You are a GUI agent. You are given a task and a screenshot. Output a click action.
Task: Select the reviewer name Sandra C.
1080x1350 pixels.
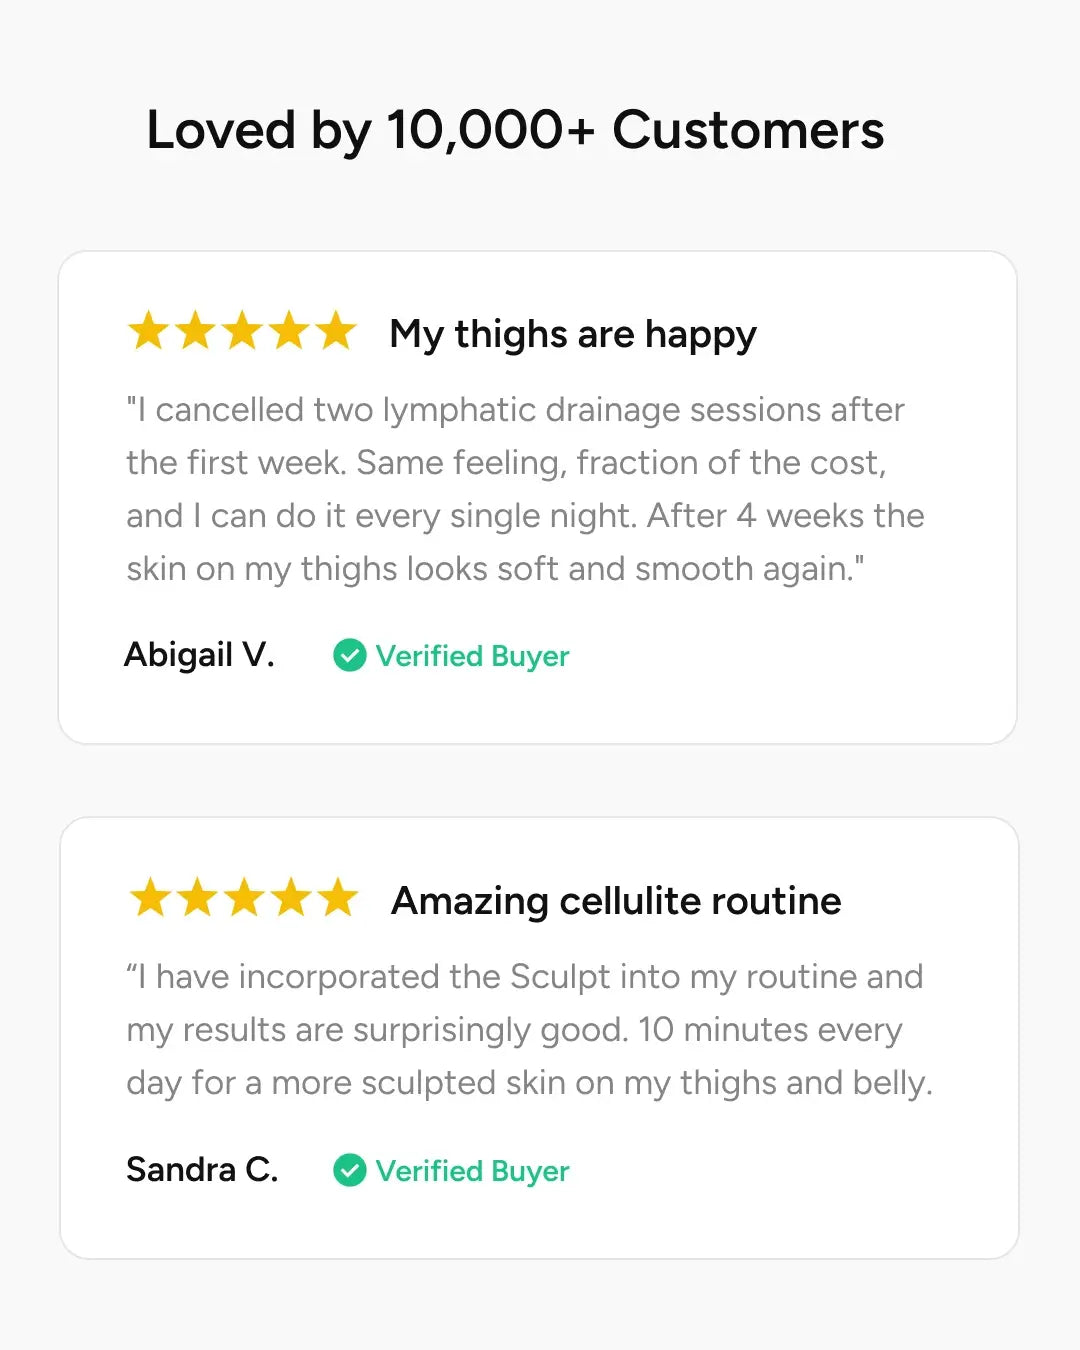(202, 1169)
